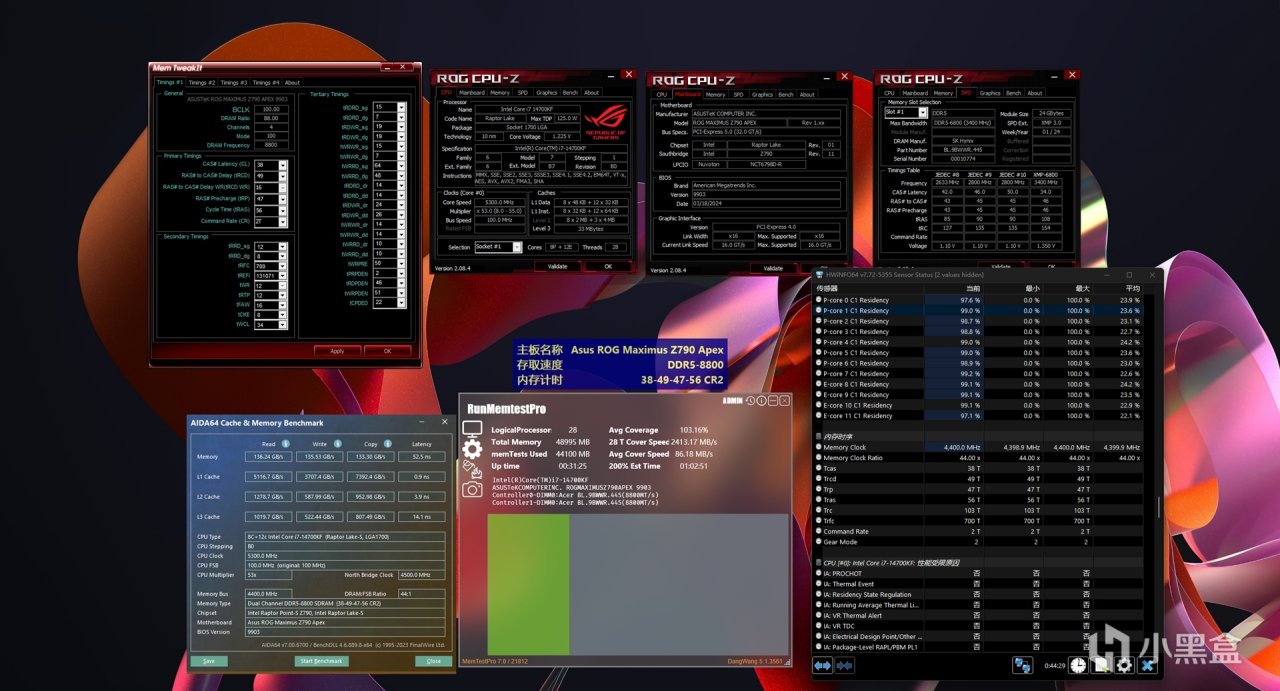Click the history clock icon in RunMemtestPro
The image size is (1280, 691).
[750, 401]
